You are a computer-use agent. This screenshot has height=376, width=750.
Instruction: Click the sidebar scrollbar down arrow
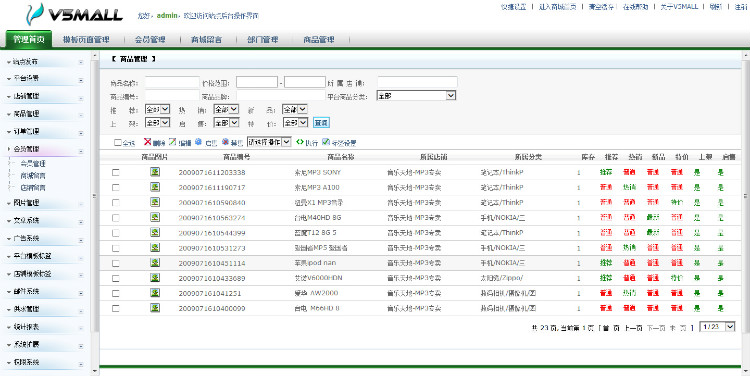point(94,371)
